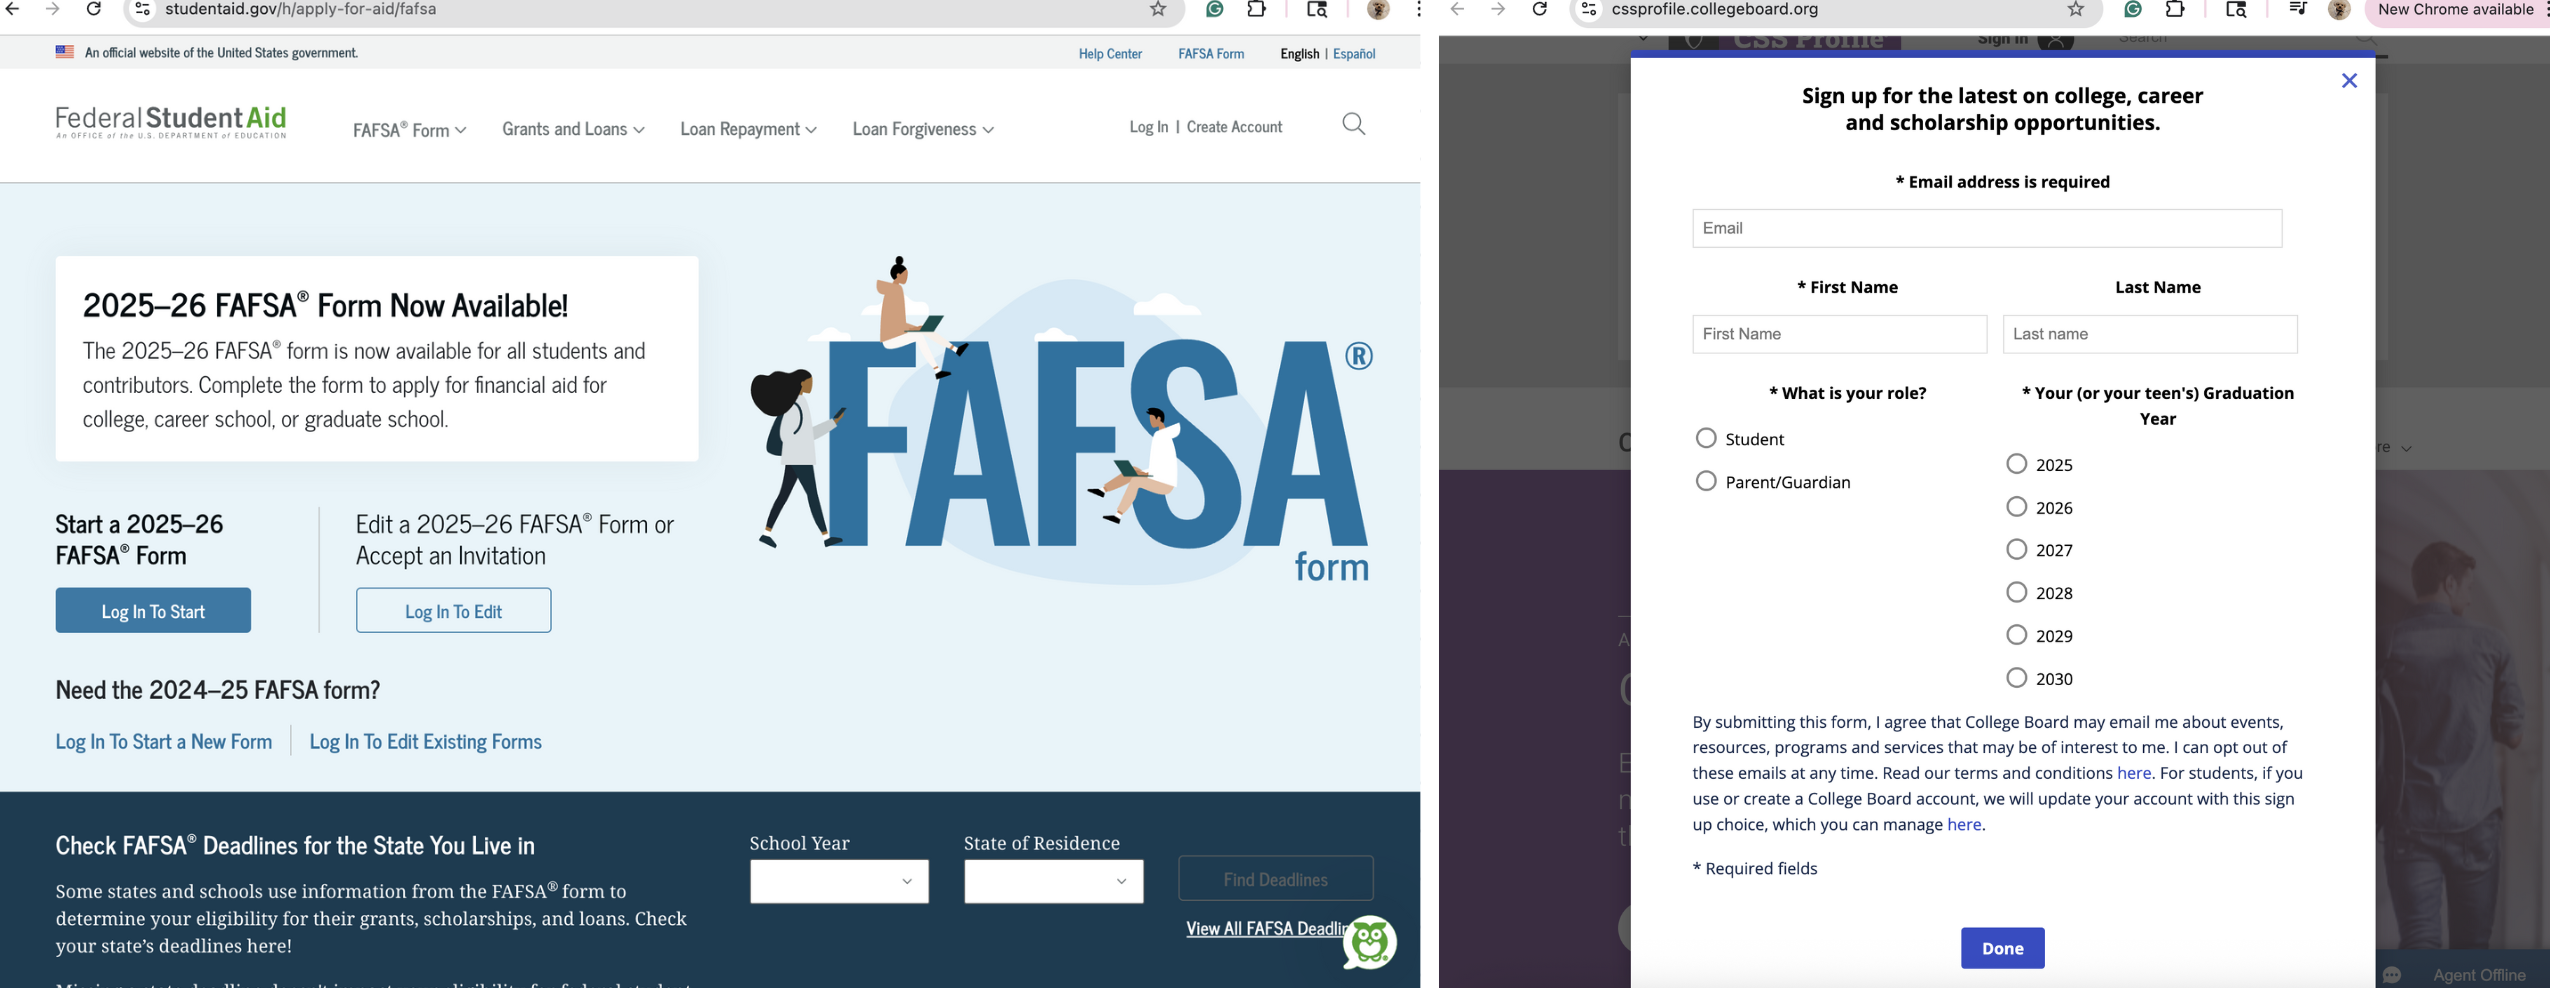This screenshot has height=988, width=2550.
Task: Open Help Center in the top bar
Action: 1110,54
